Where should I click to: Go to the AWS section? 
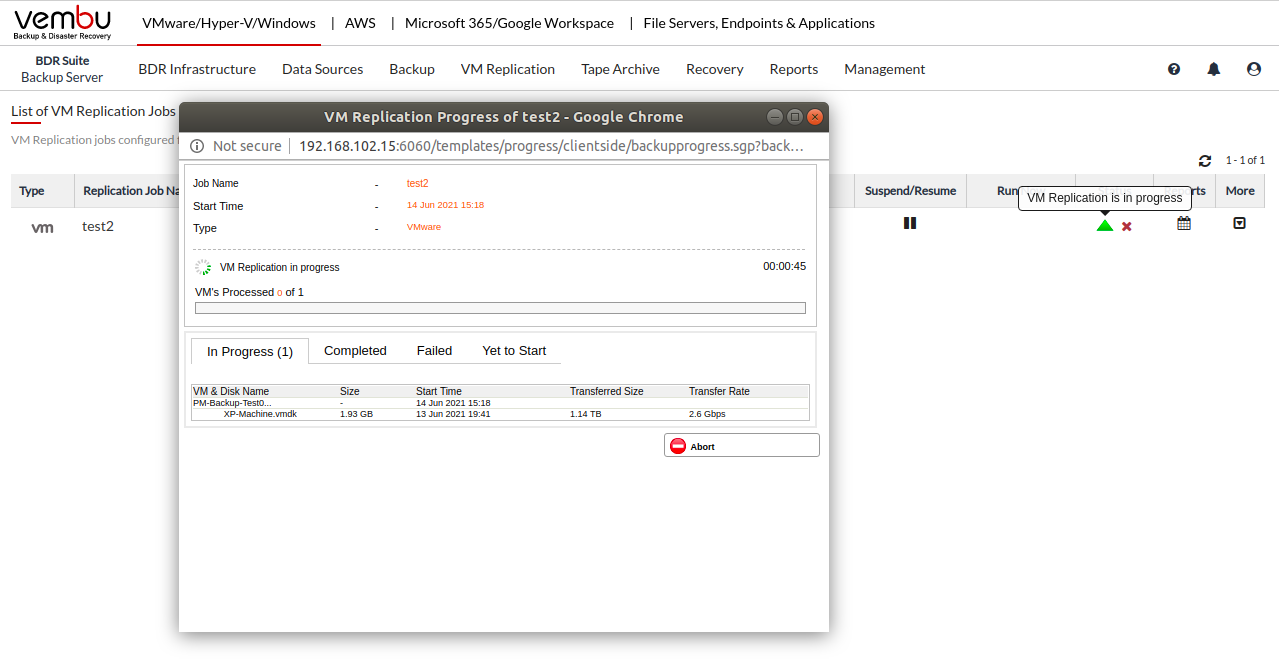[x=360, y=23]
